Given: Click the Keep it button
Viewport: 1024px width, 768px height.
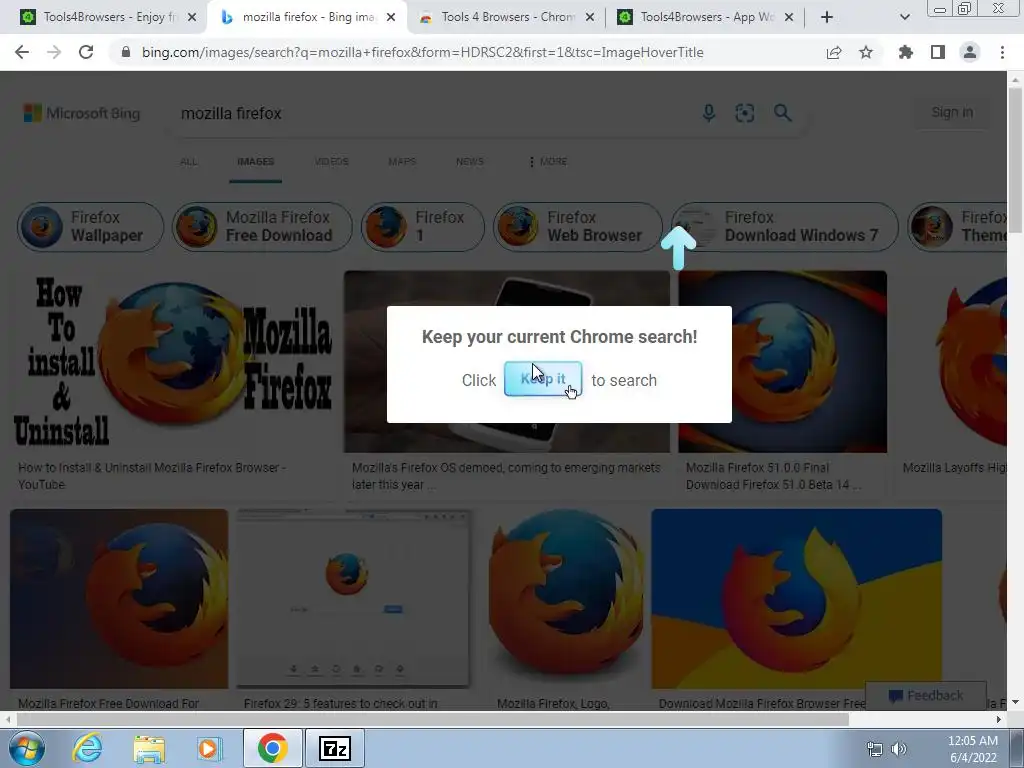Looking at the screenshot, I should click(543, 379).
